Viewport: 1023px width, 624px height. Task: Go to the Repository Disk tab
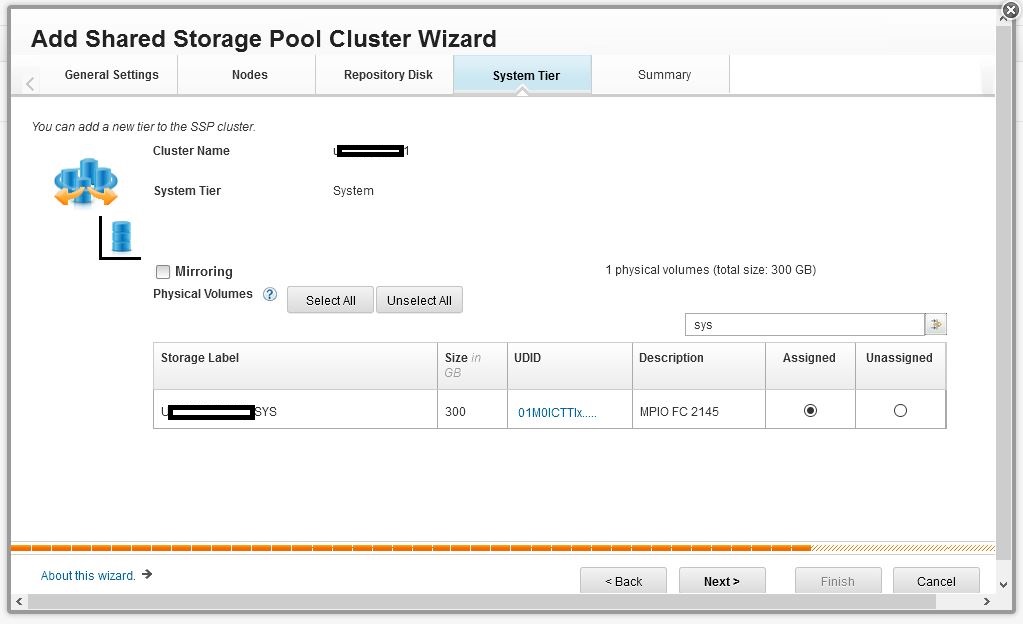pos(388,75)
